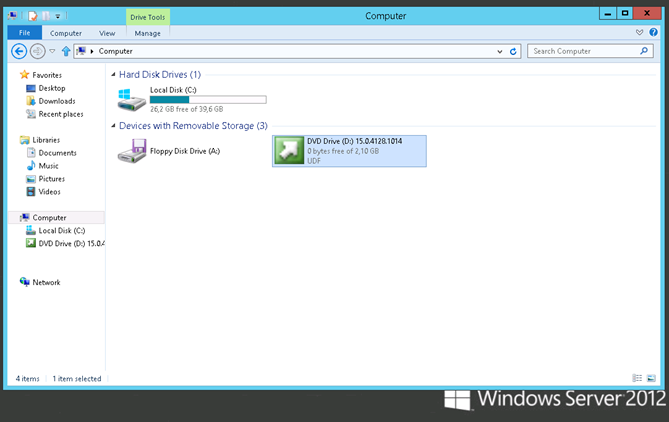The image size is (669, 422).
Task: Click the Back navigation arrow
Action: [18, 51]
